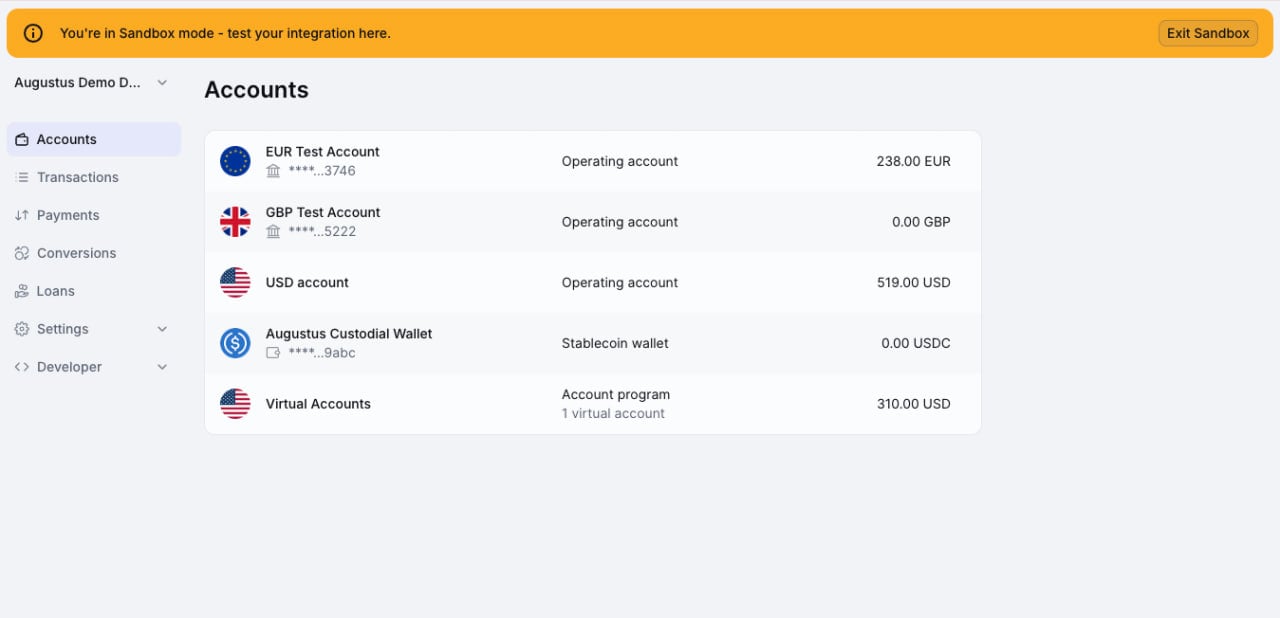
Task: Click the Loans icon in sidebar
Action: [x=22, y=291]
